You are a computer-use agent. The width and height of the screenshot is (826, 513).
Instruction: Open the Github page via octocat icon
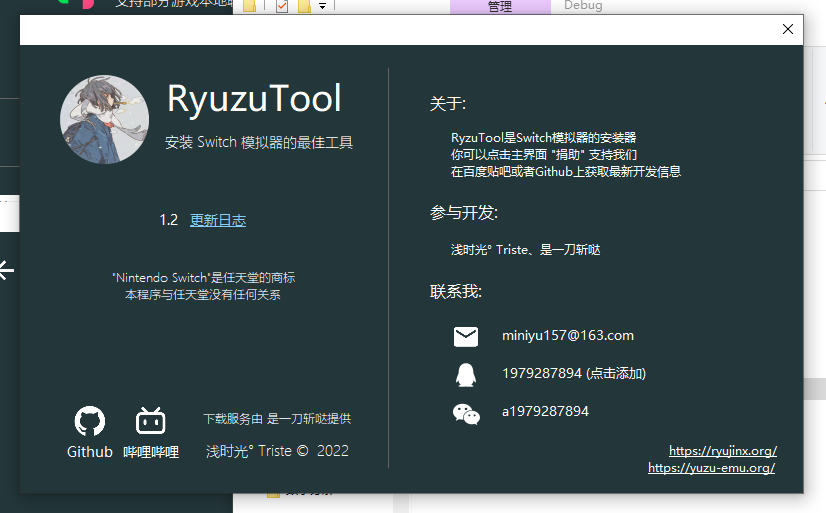[x=90, y=421]
